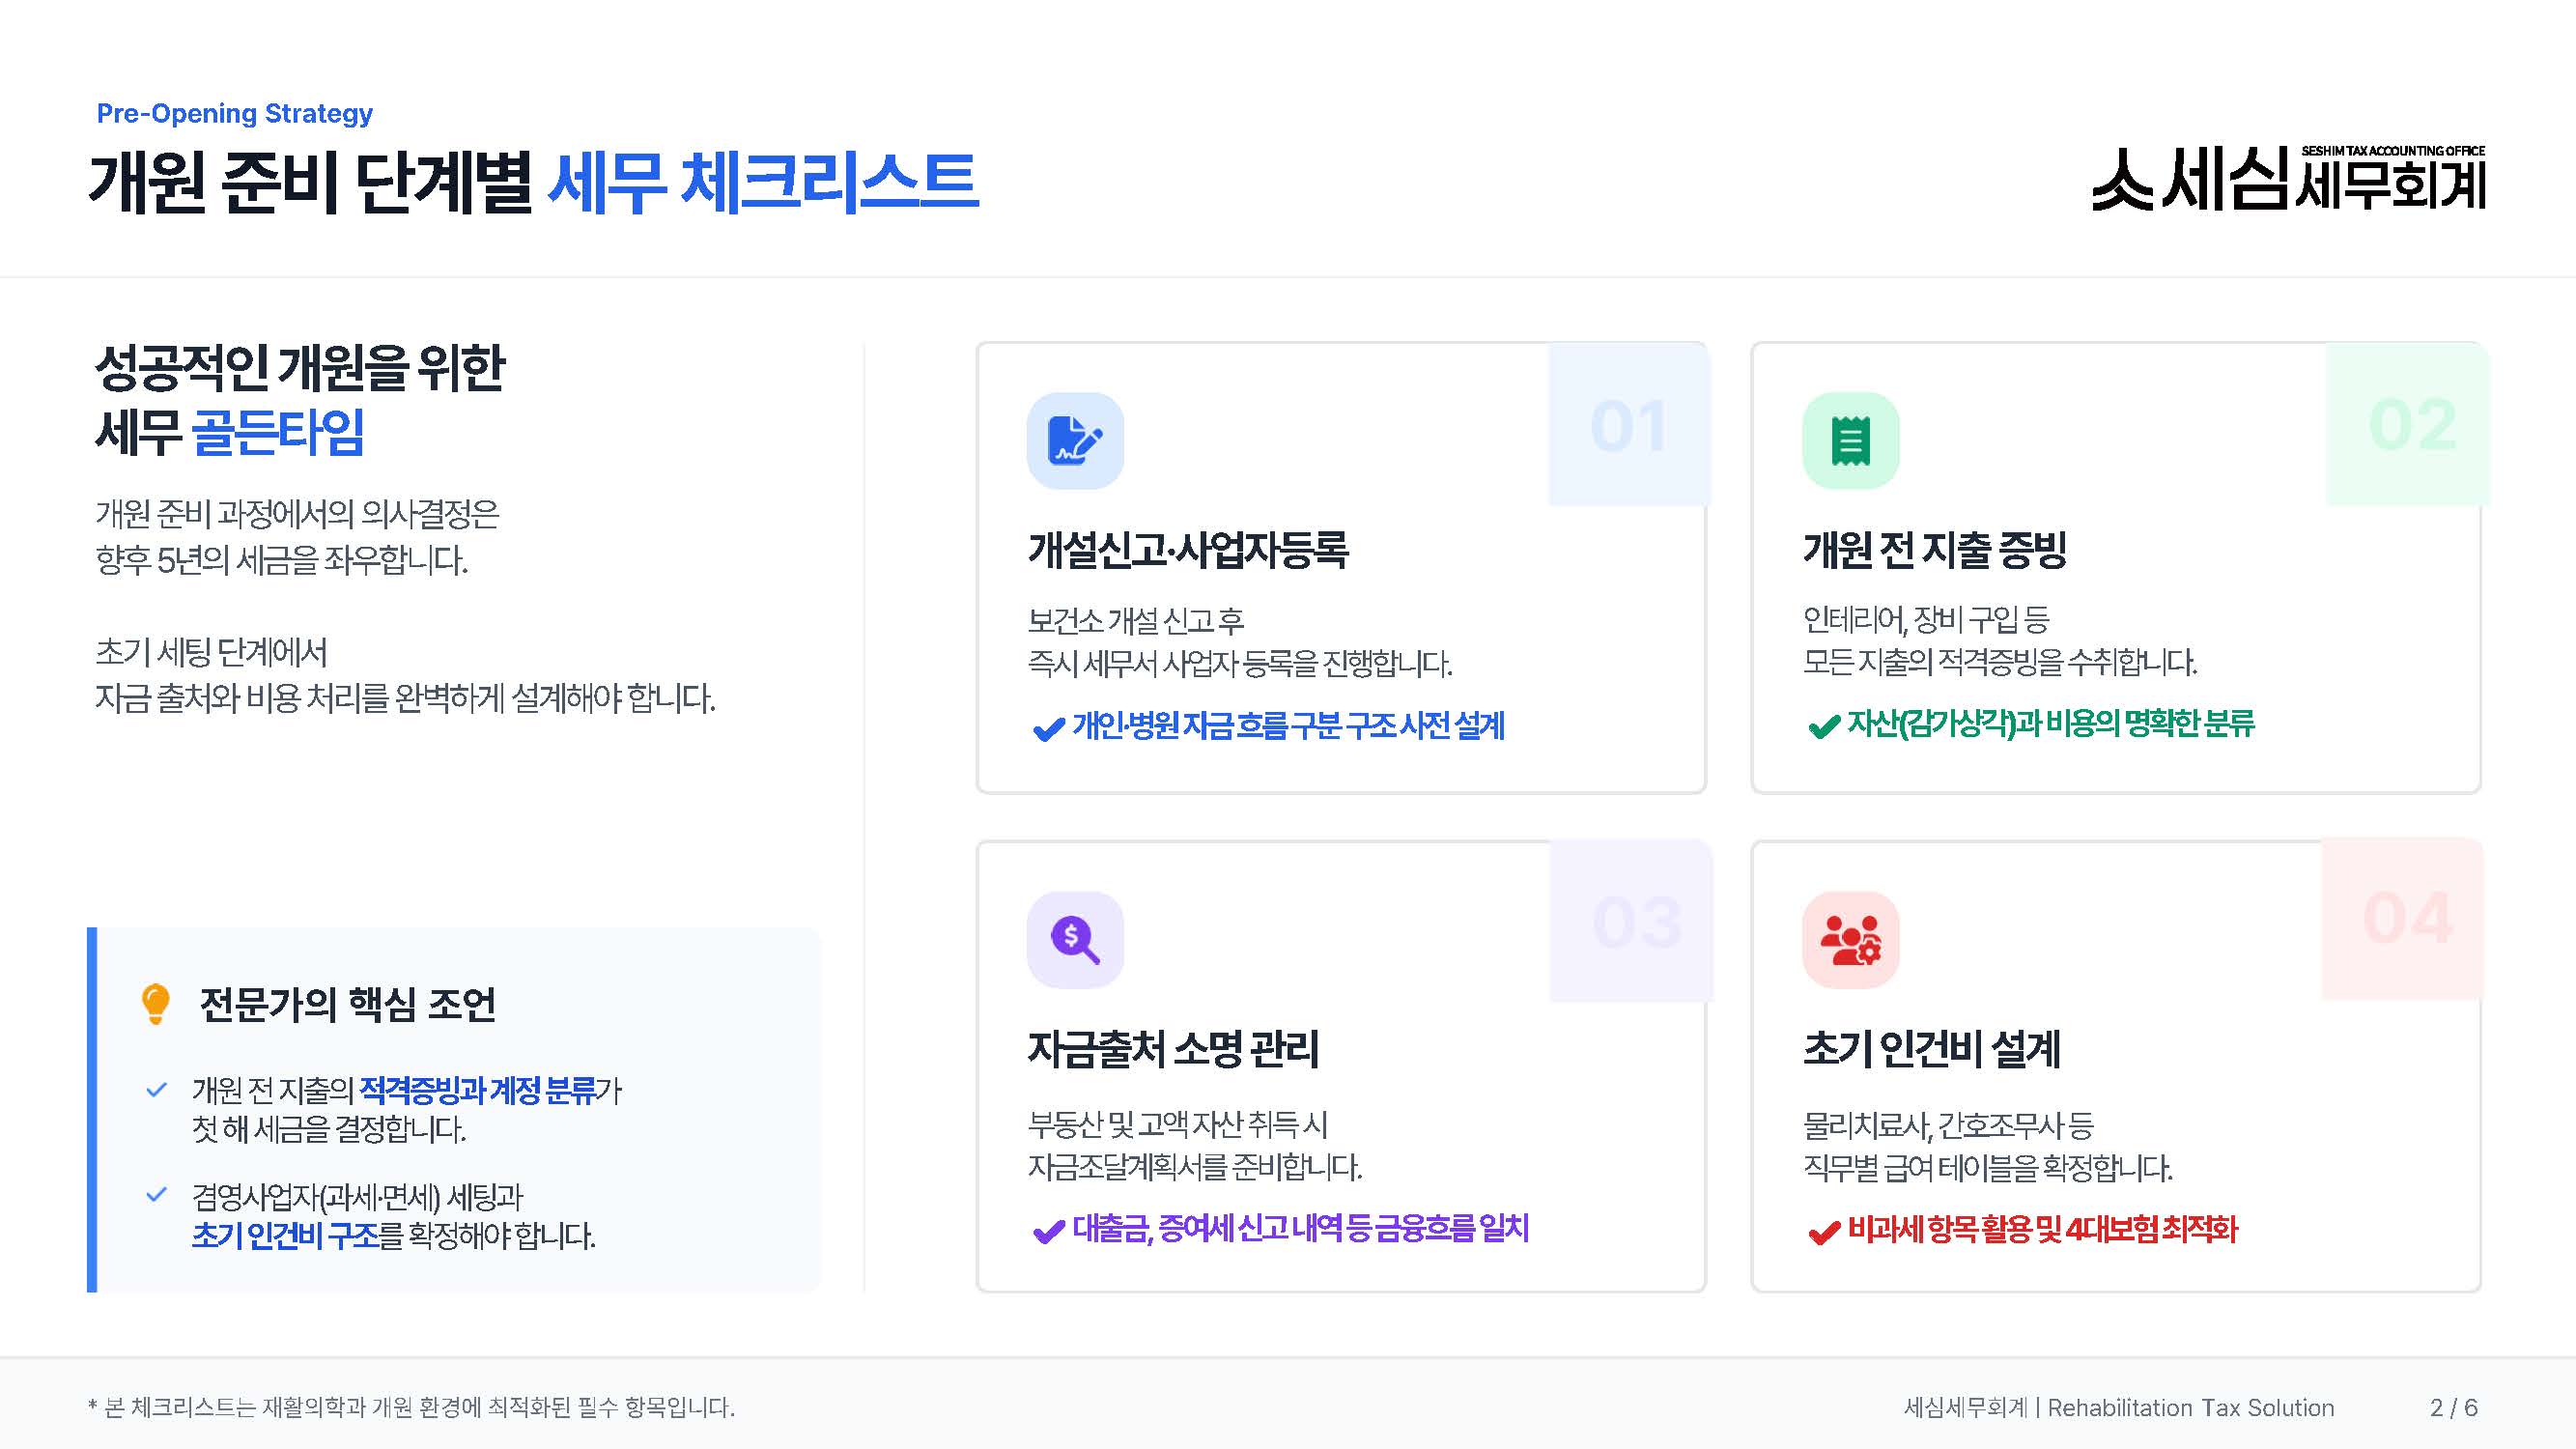Click the 2 / 6 page indicator
The height and width of the screenshot is (1449, 2576).
click(2453, 1407)
